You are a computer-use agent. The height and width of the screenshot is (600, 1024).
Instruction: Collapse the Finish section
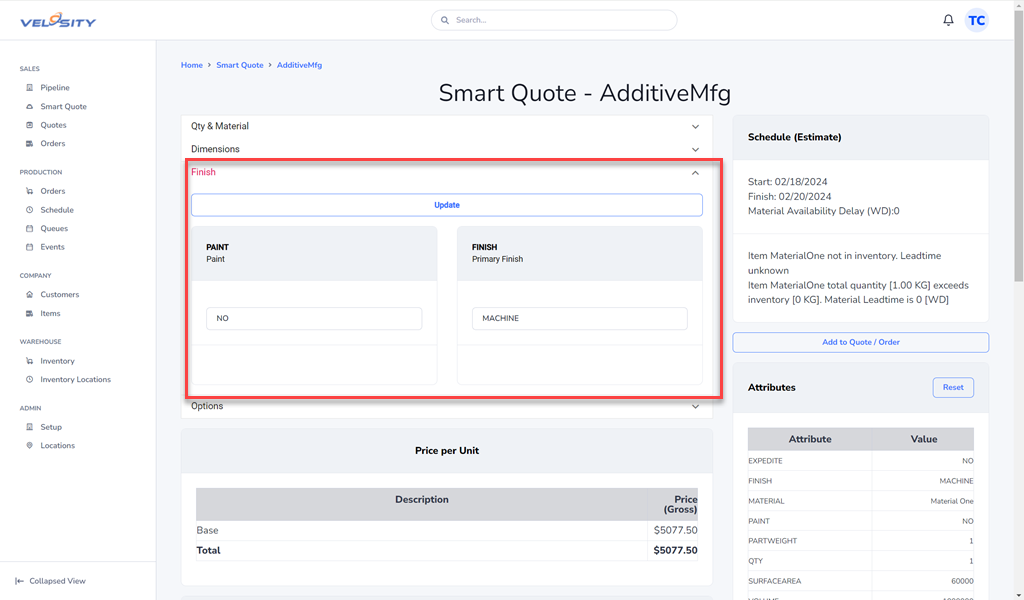[x=695, y=173]
